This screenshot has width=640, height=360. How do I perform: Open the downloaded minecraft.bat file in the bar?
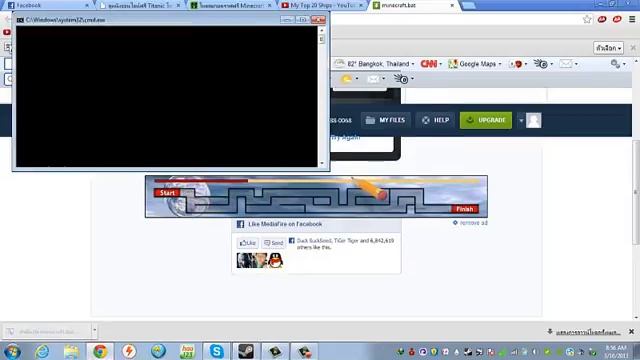coord(47,331)
